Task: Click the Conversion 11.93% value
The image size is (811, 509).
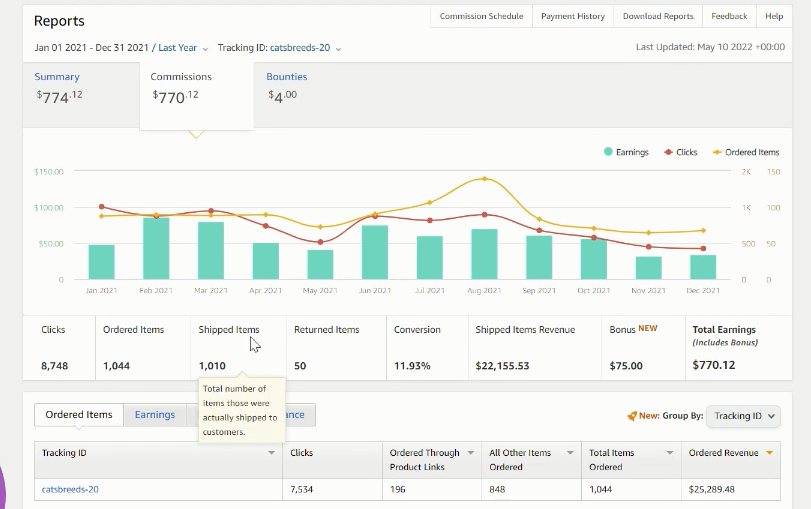Action: [x=412, y=366]
